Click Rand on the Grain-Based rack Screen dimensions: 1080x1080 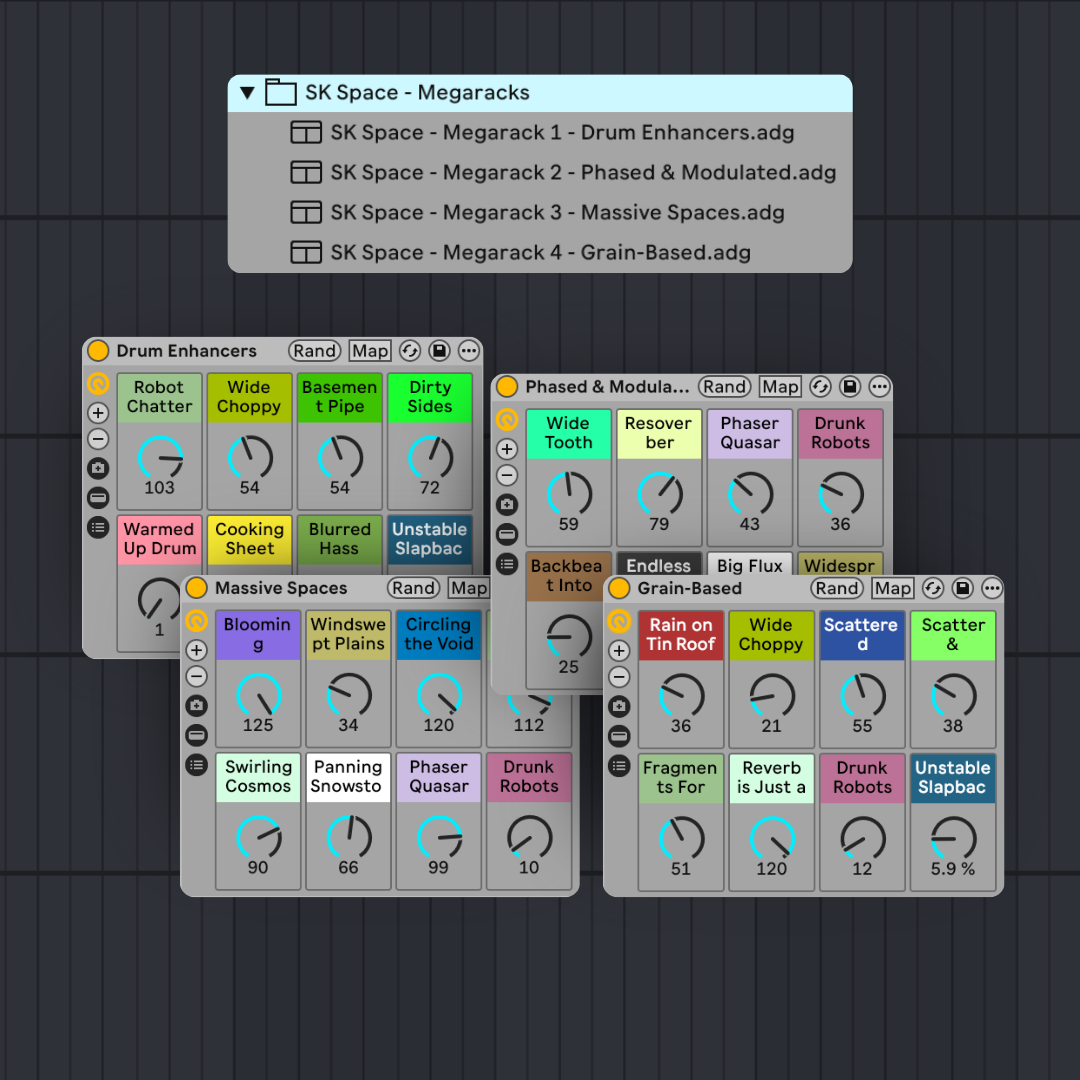coord(838,588)
